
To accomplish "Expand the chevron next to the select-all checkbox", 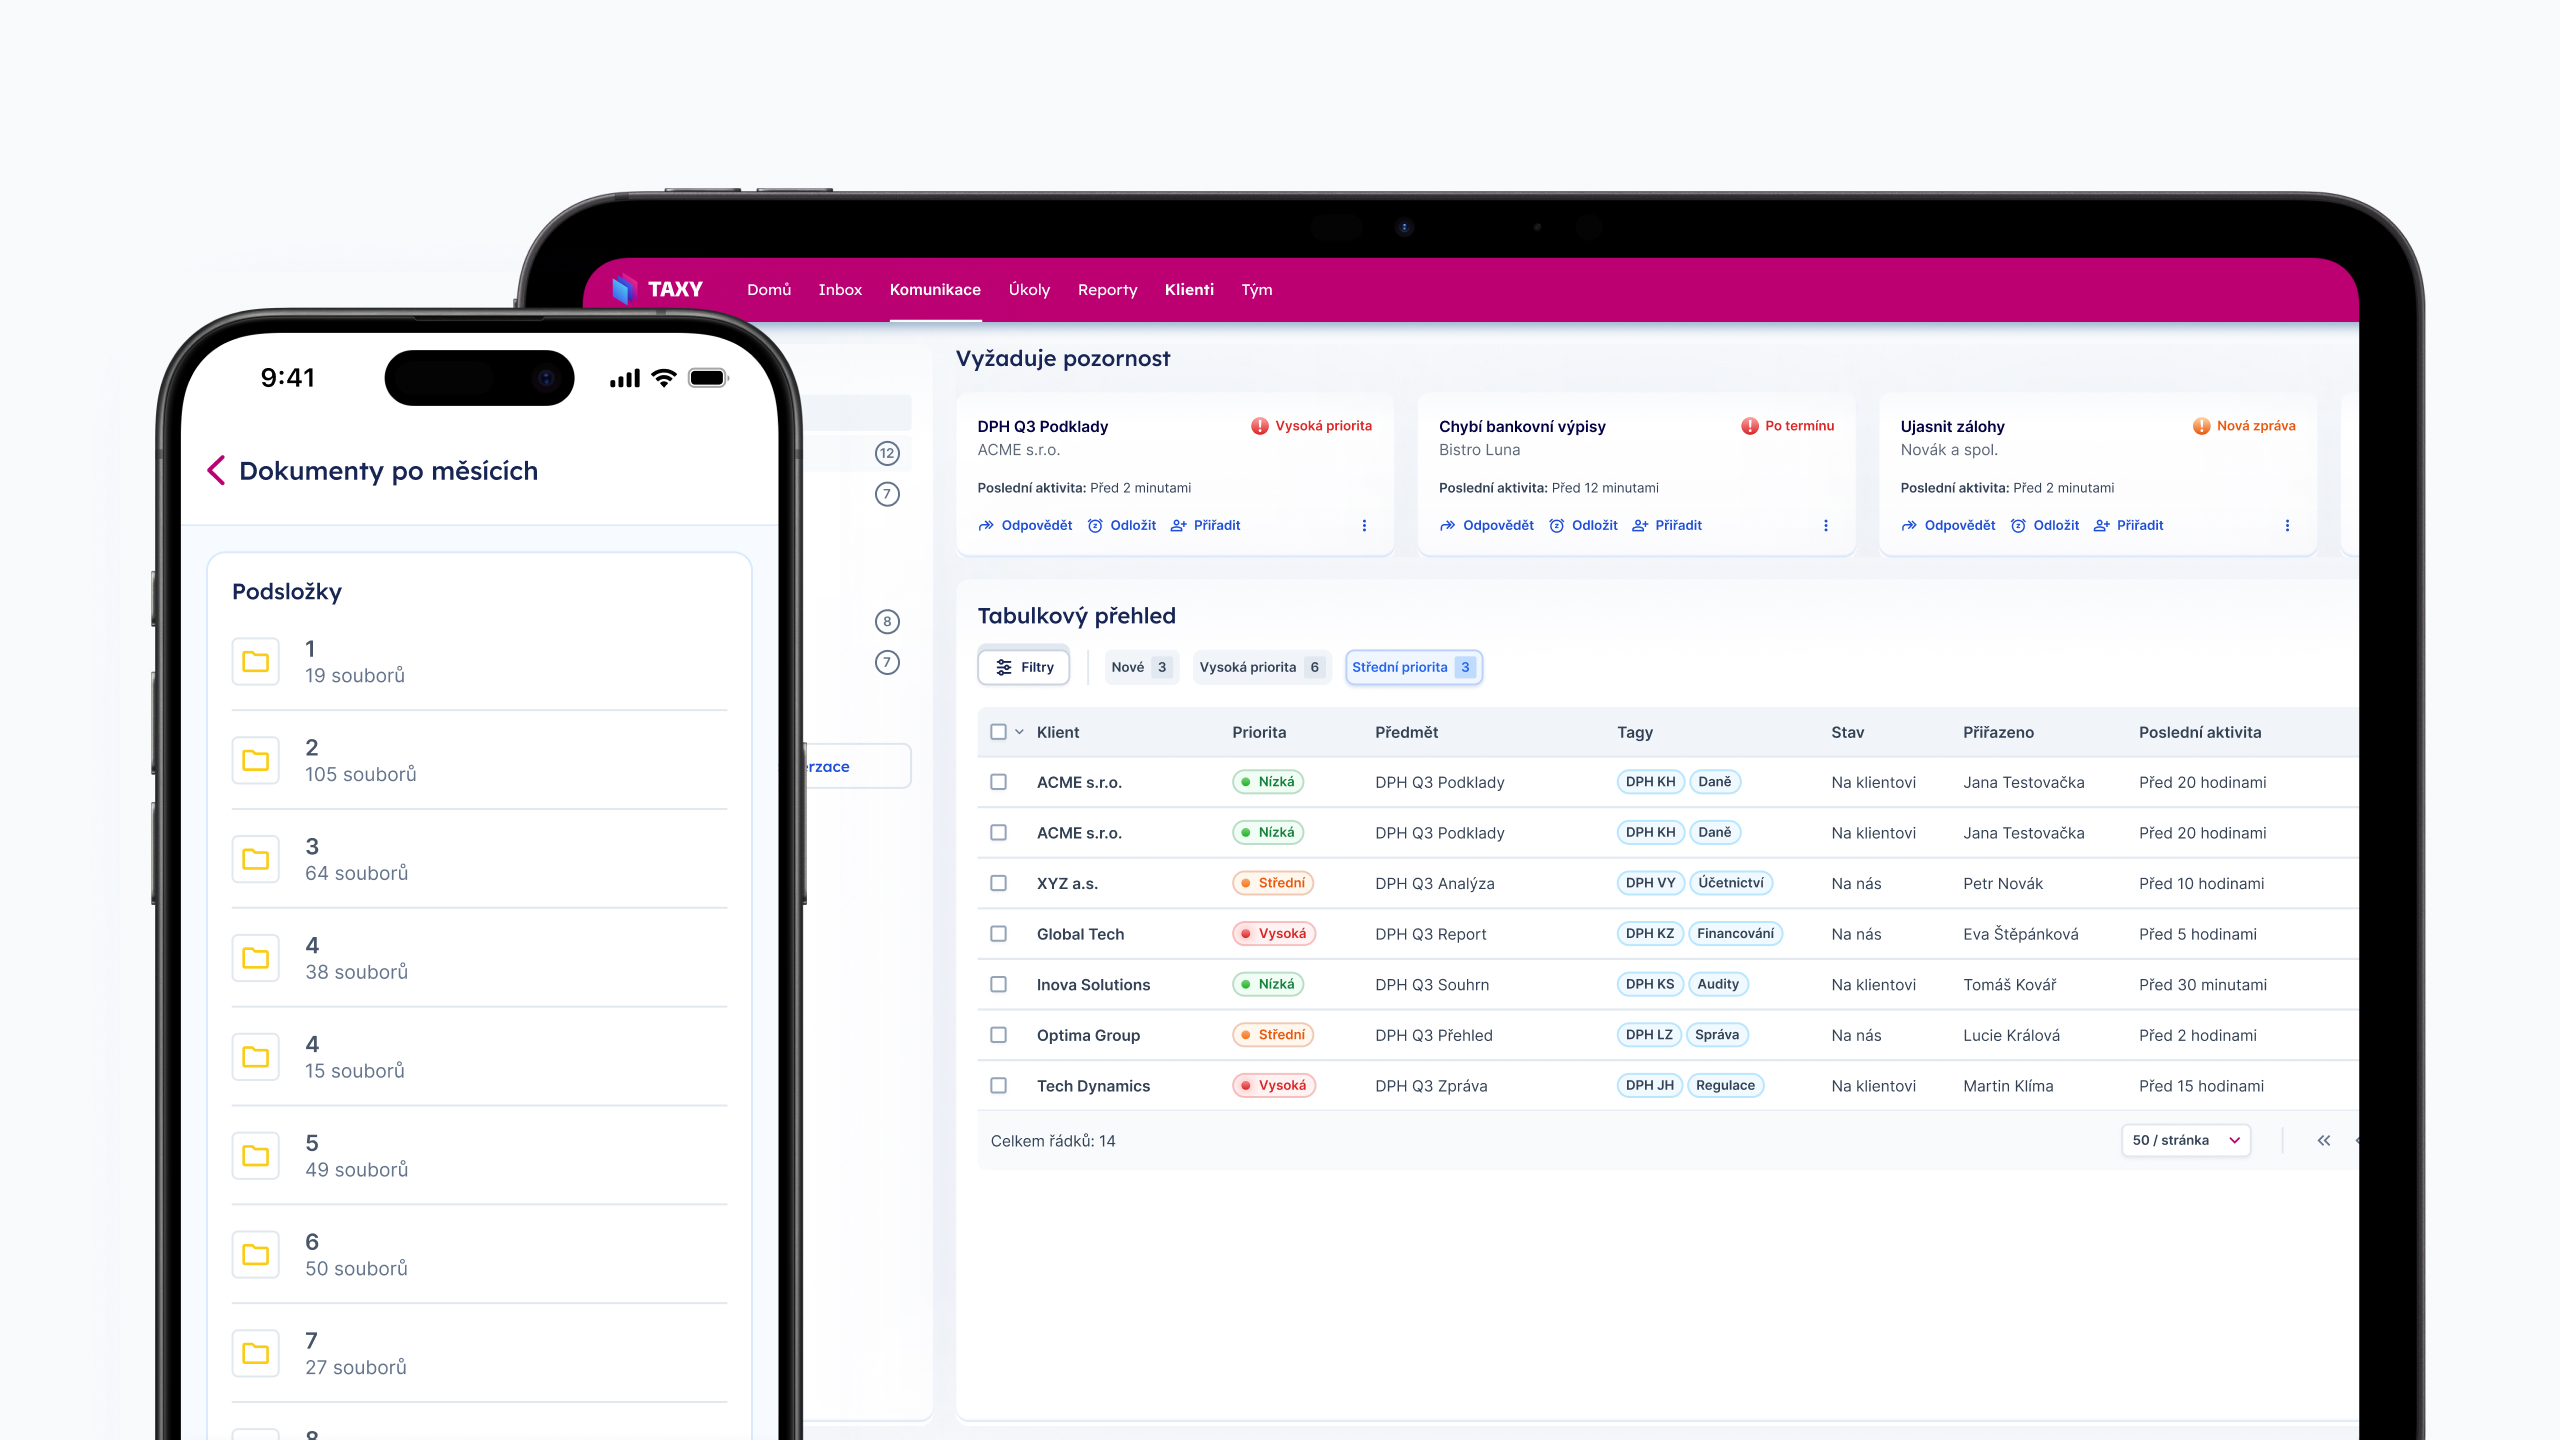I will pos(1020,731).
